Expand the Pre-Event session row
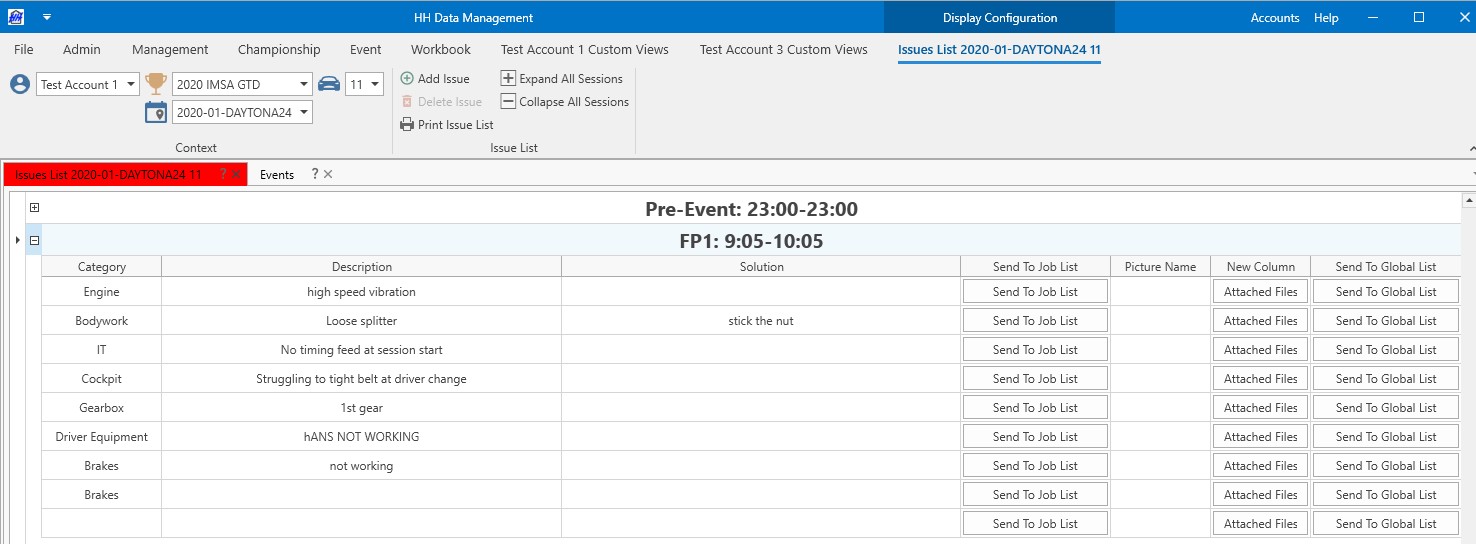Image resolution: width=1476 pixels, height=544 pixels. coord(34,209)
